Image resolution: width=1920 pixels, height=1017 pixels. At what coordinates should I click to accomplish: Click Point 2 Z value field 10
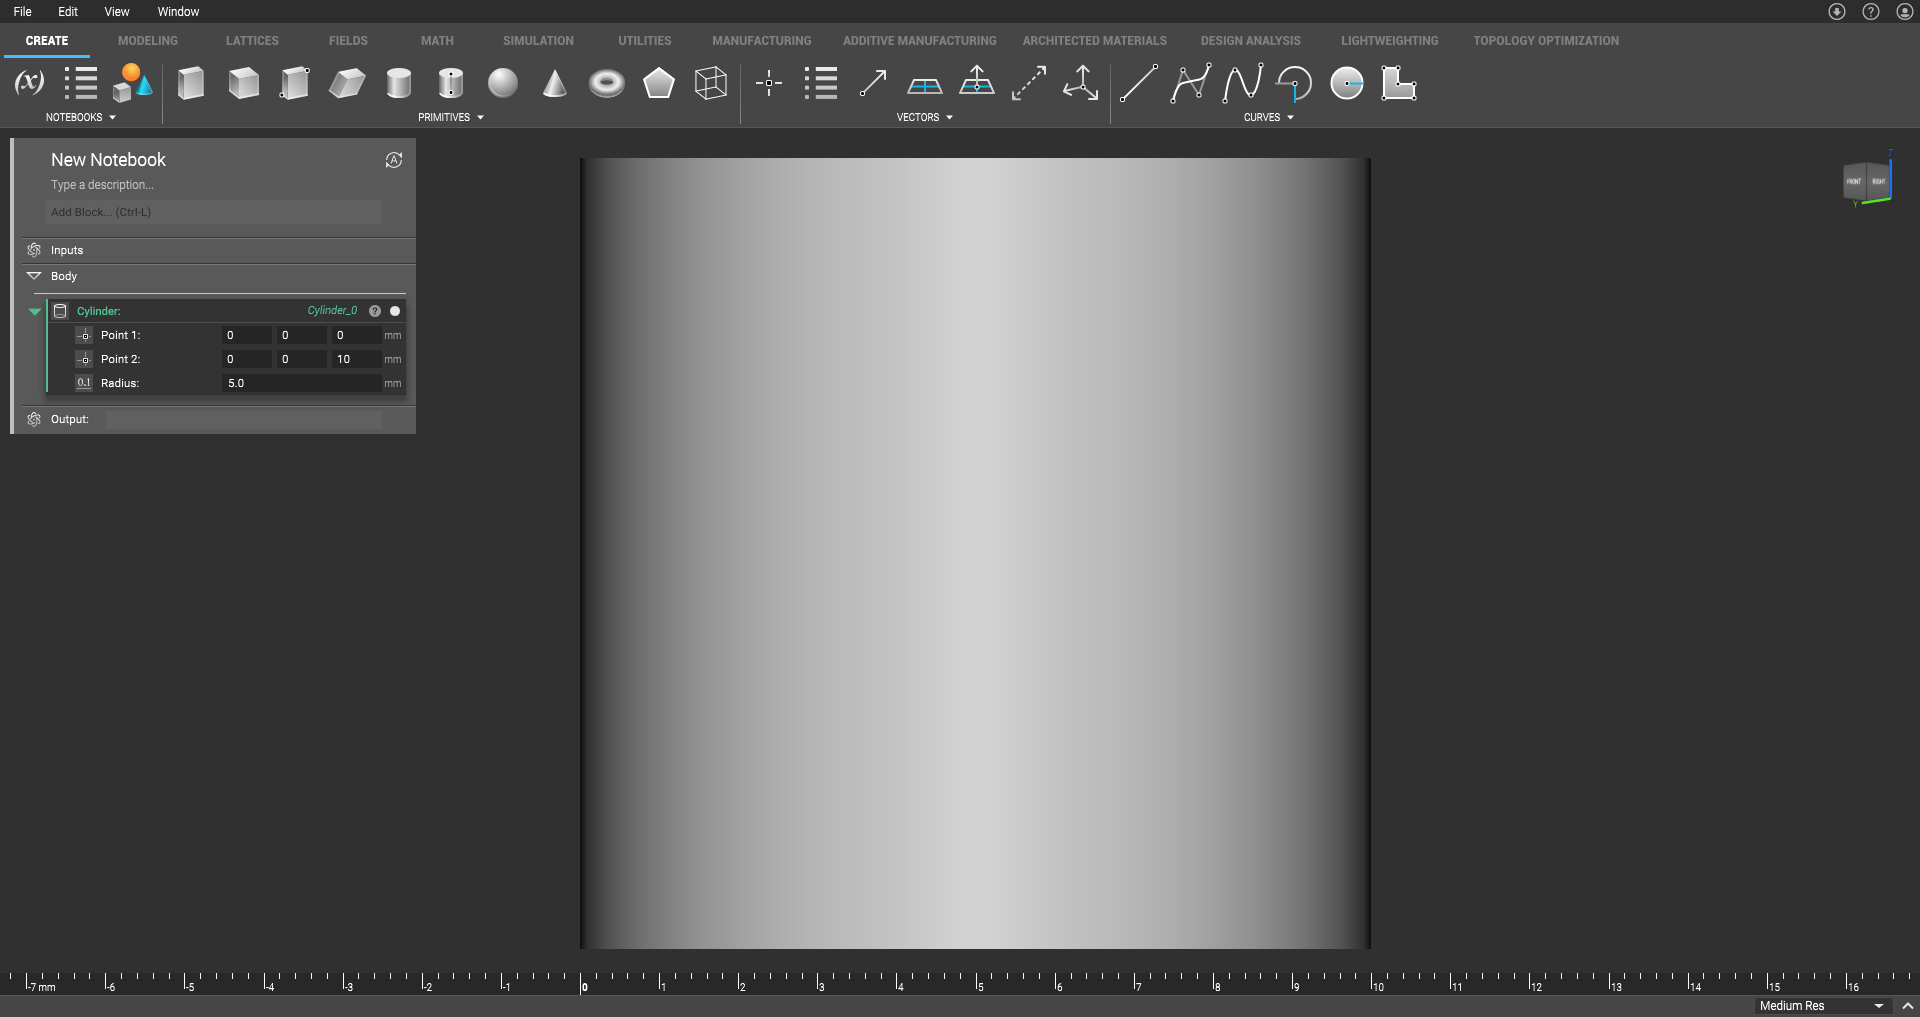click(356, 359)
